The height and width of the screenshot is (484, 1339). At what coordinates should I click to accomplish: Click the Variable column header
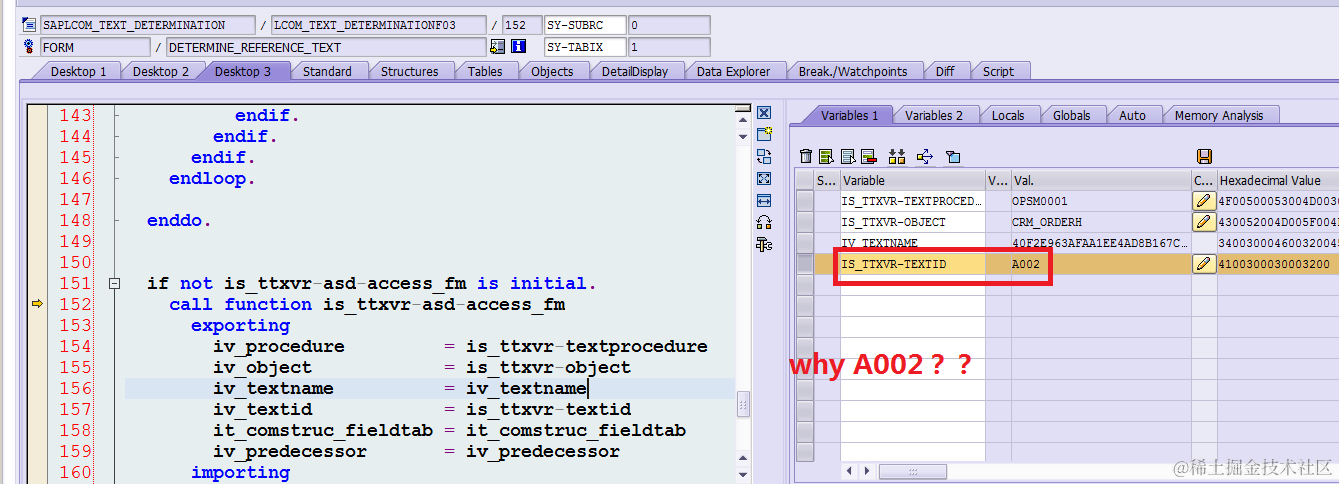tap(913, 180)
